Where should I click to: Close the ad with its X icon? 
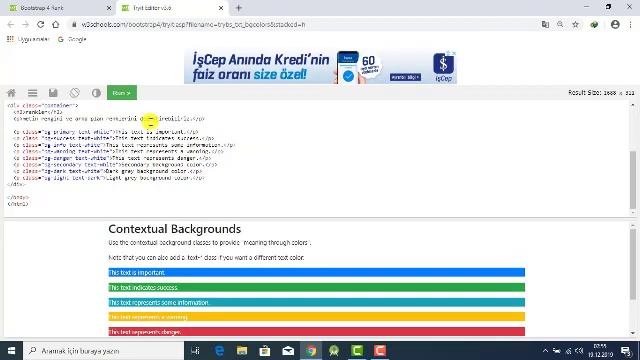[453, 53]
